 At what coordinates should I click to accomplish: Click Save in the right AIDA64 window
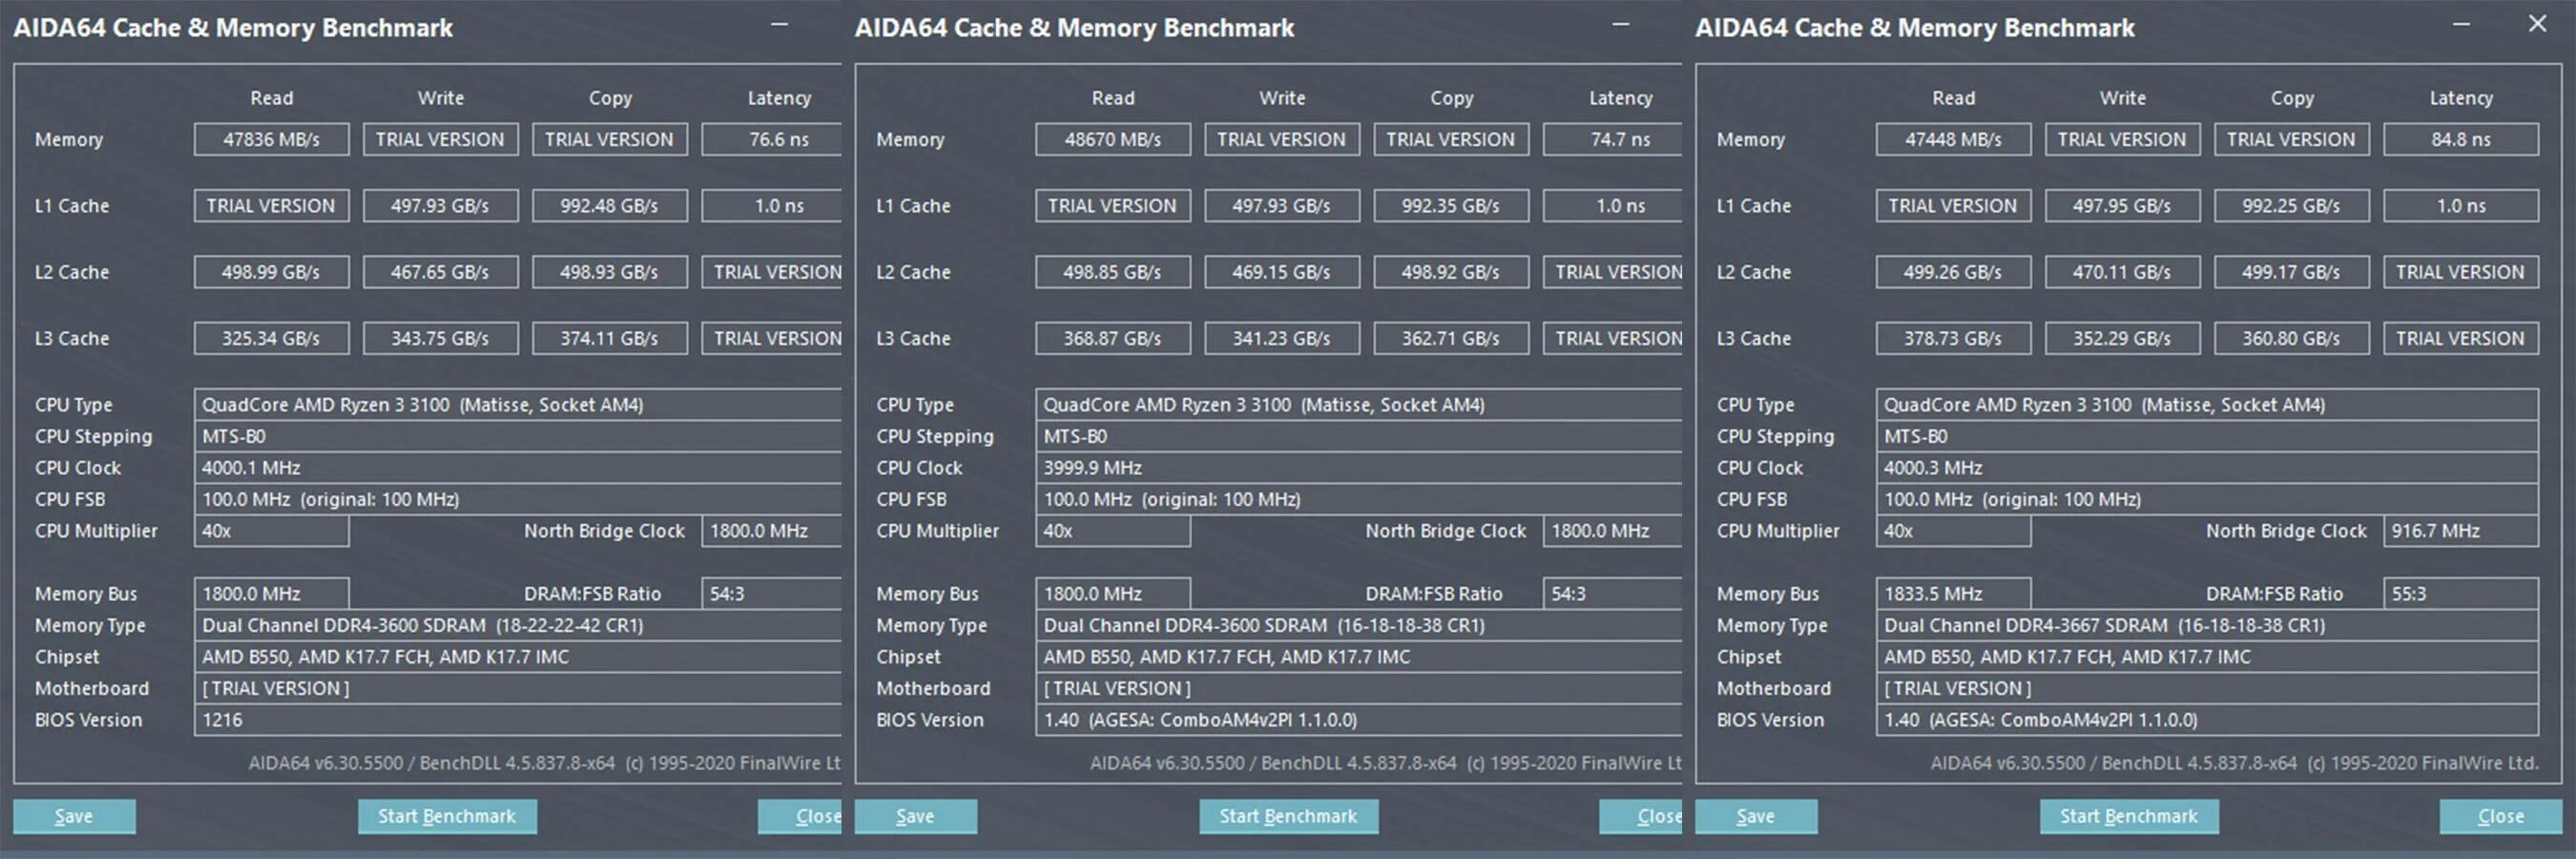[1756, 816]
